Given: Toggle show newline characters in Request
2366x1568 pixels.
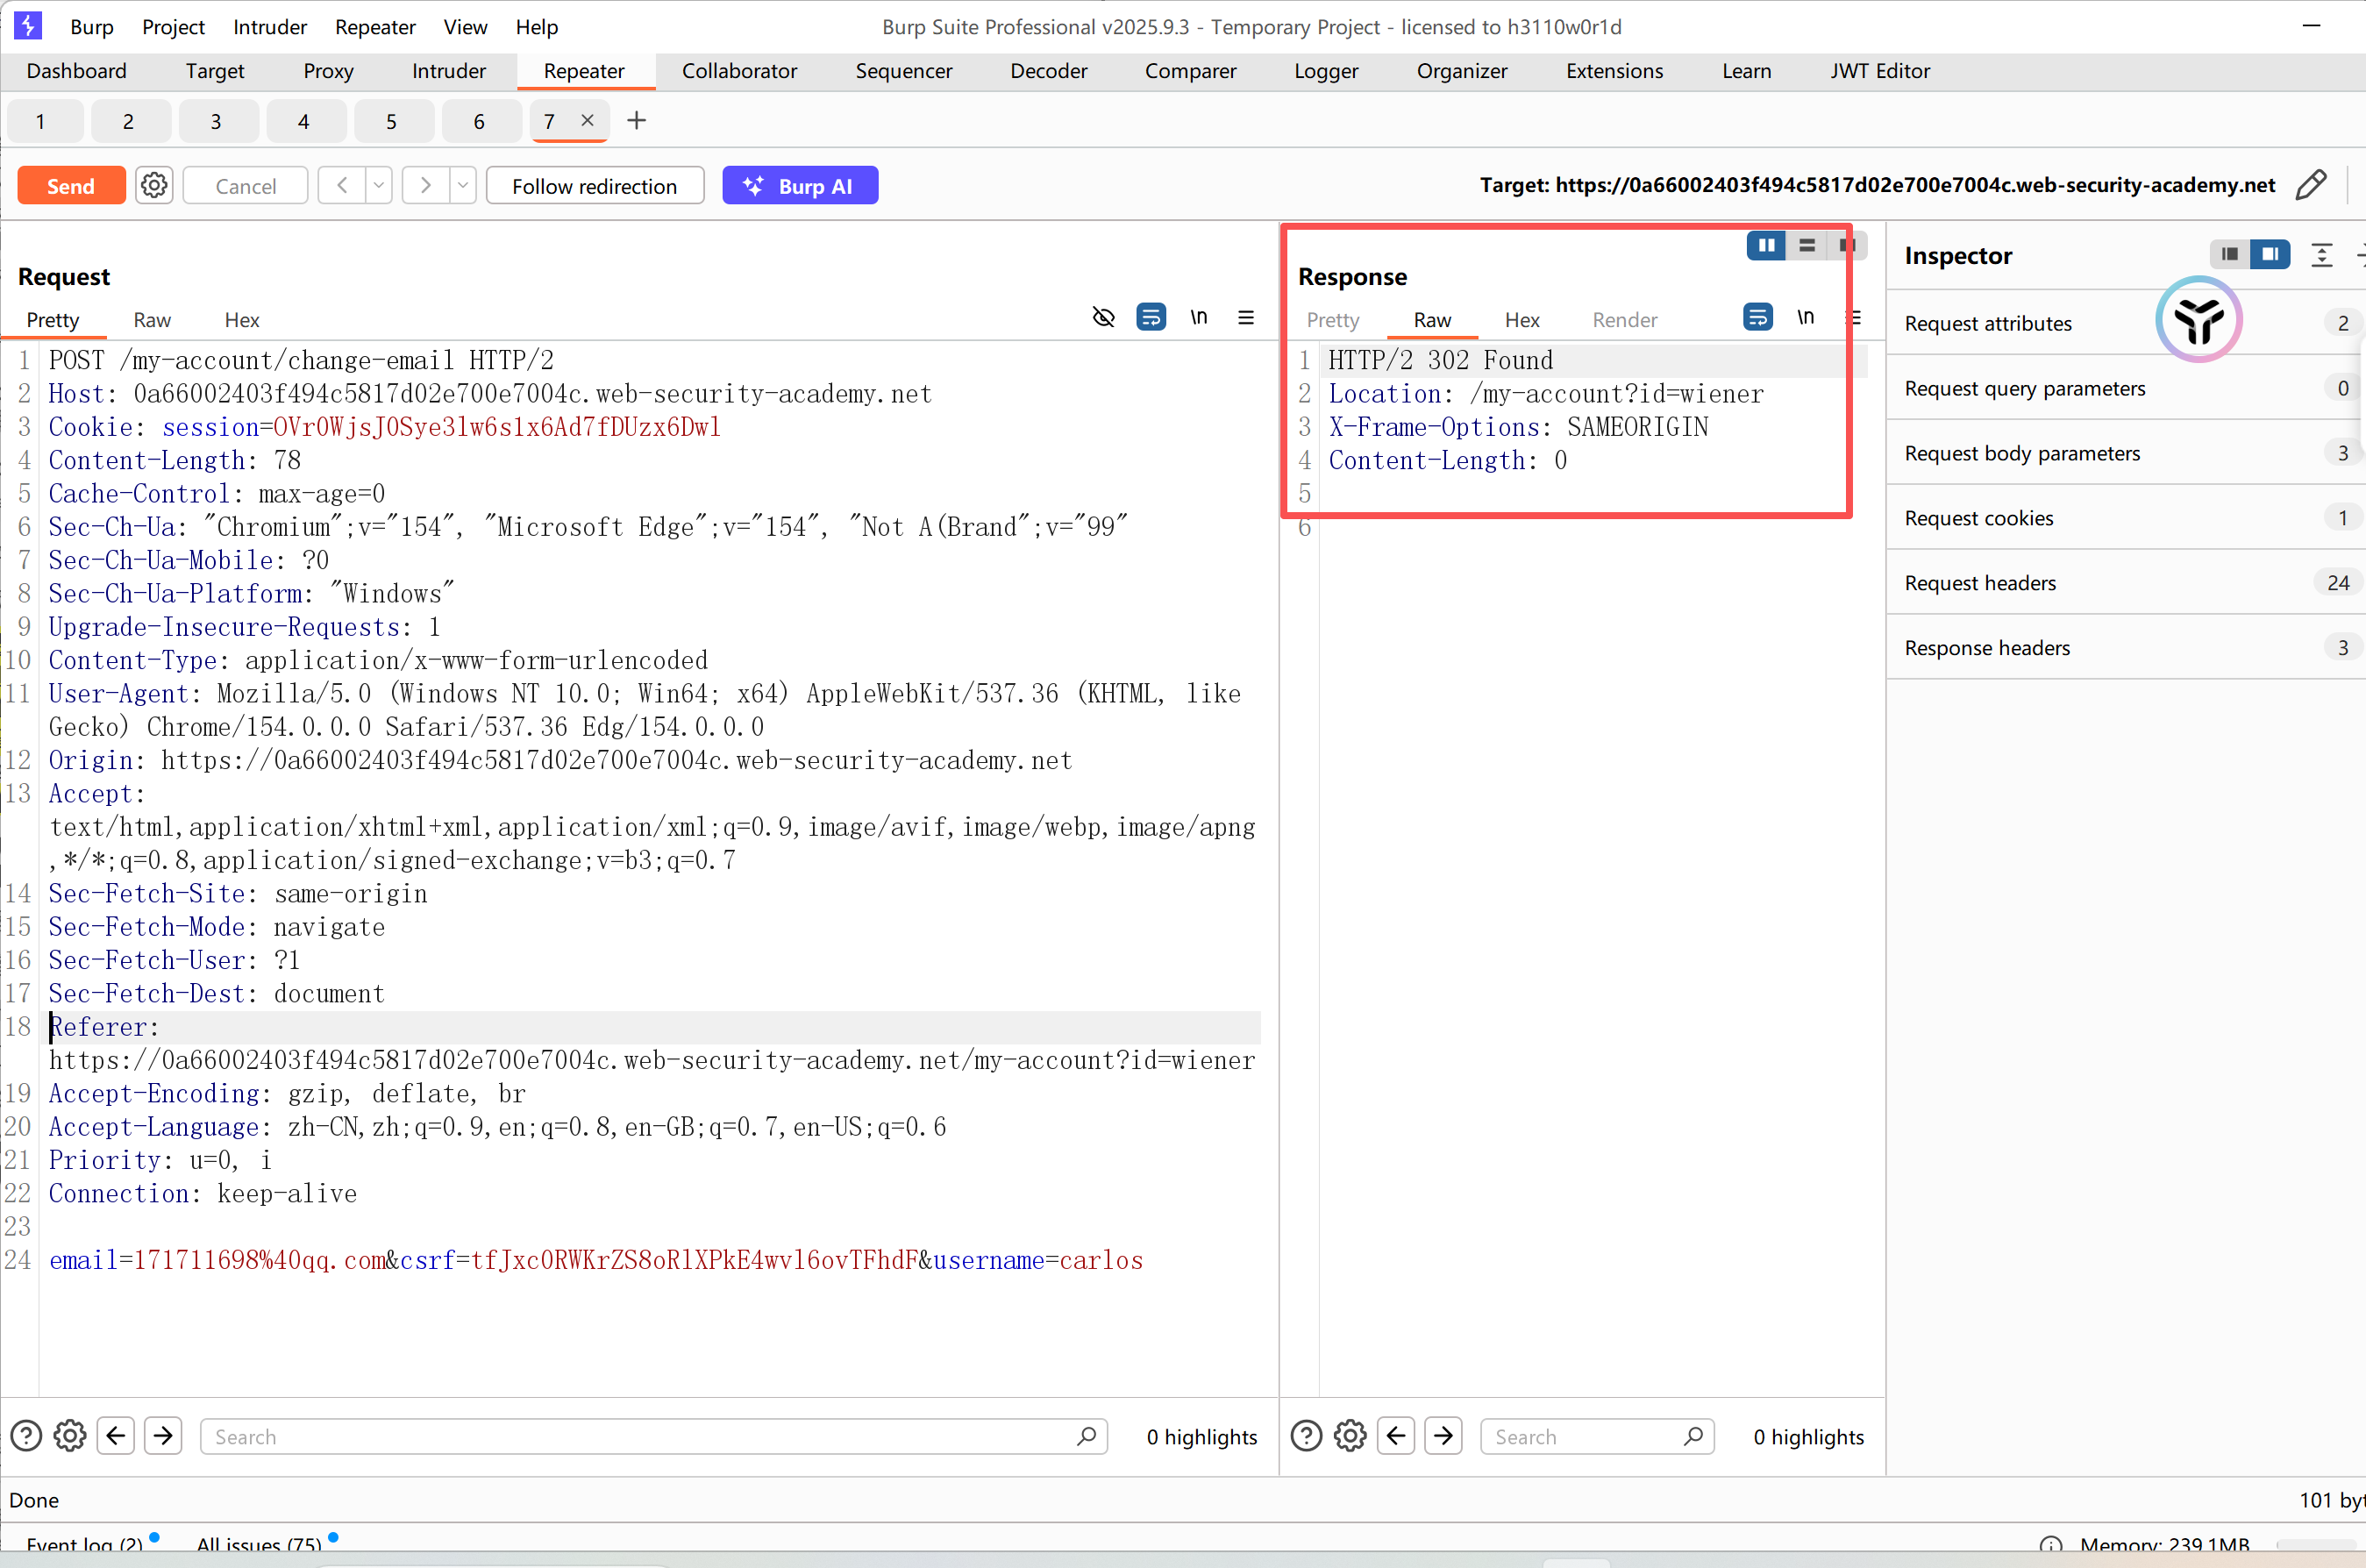Looking at the screenshot, I should (x=1199, y=317).
